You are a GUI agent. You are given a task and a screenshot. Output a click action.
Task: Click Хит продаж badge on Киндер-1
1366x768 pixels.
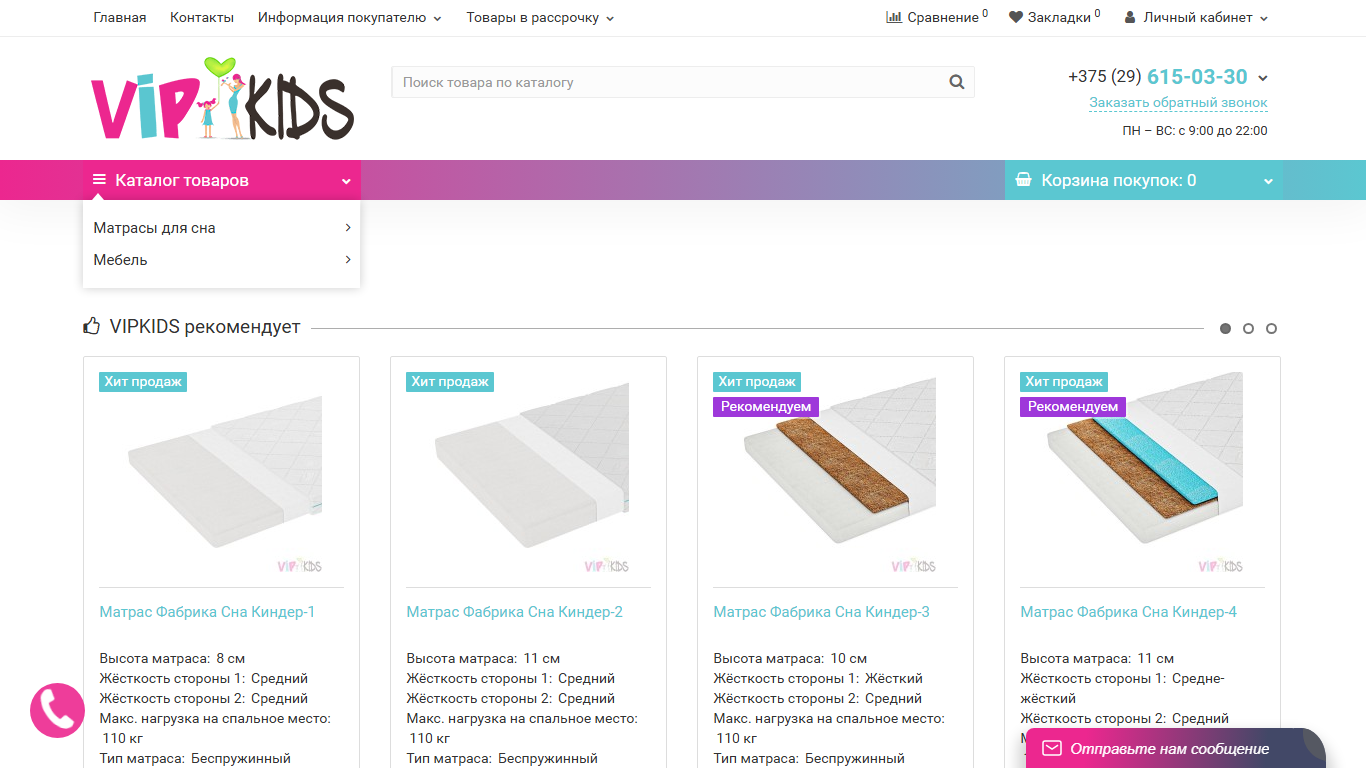(x=143, y=382)
